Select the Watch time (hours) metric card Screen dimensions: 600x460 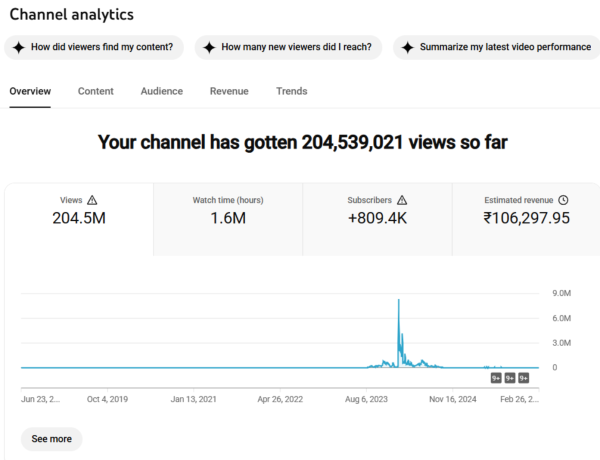(x=228, y=218)
